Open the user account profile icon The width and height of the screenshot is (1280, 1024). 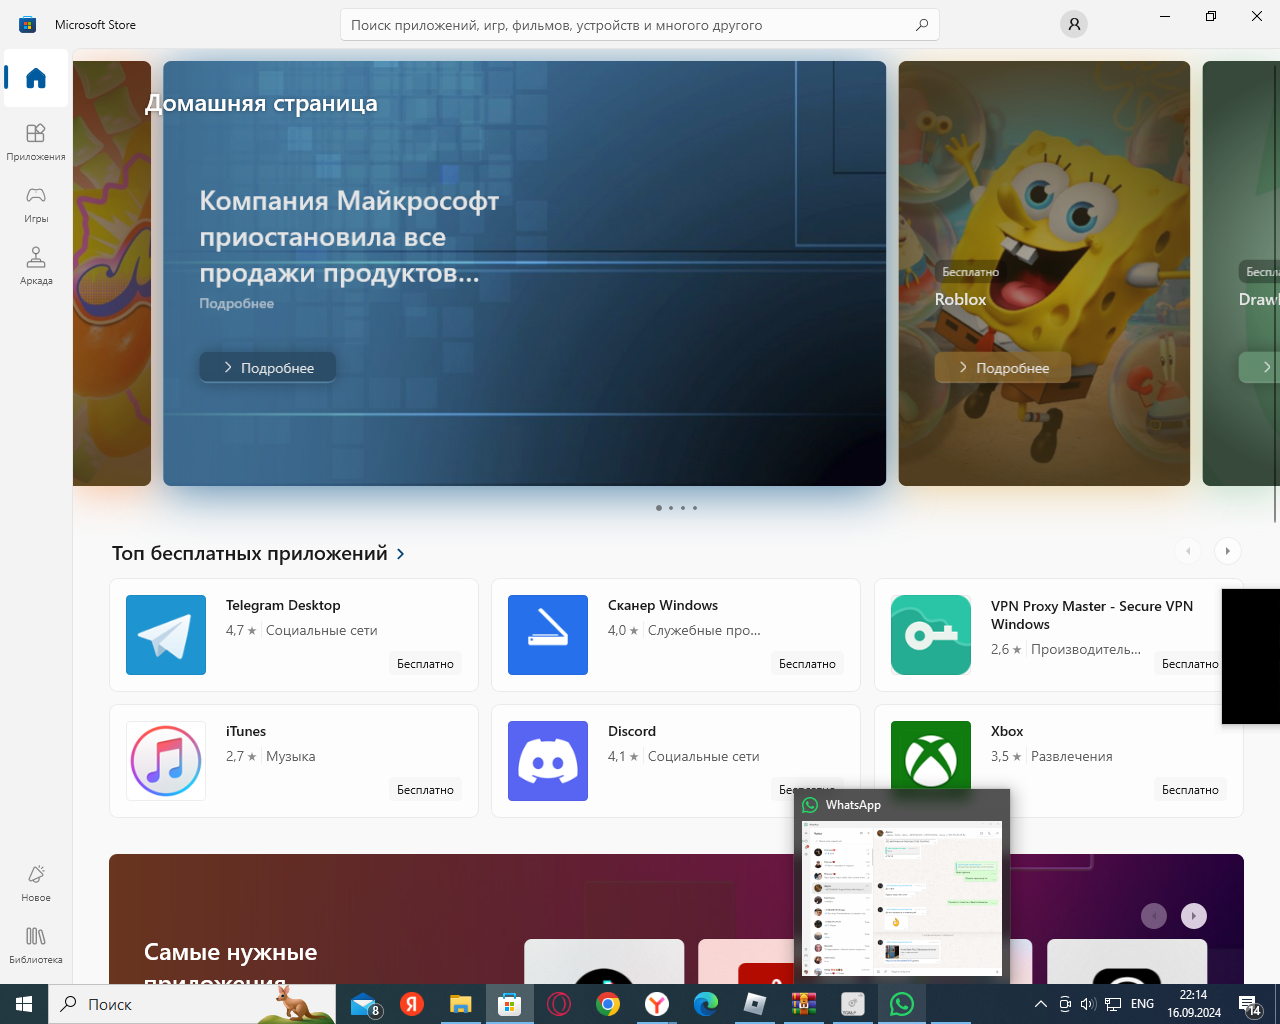[x=1073, y=24]
